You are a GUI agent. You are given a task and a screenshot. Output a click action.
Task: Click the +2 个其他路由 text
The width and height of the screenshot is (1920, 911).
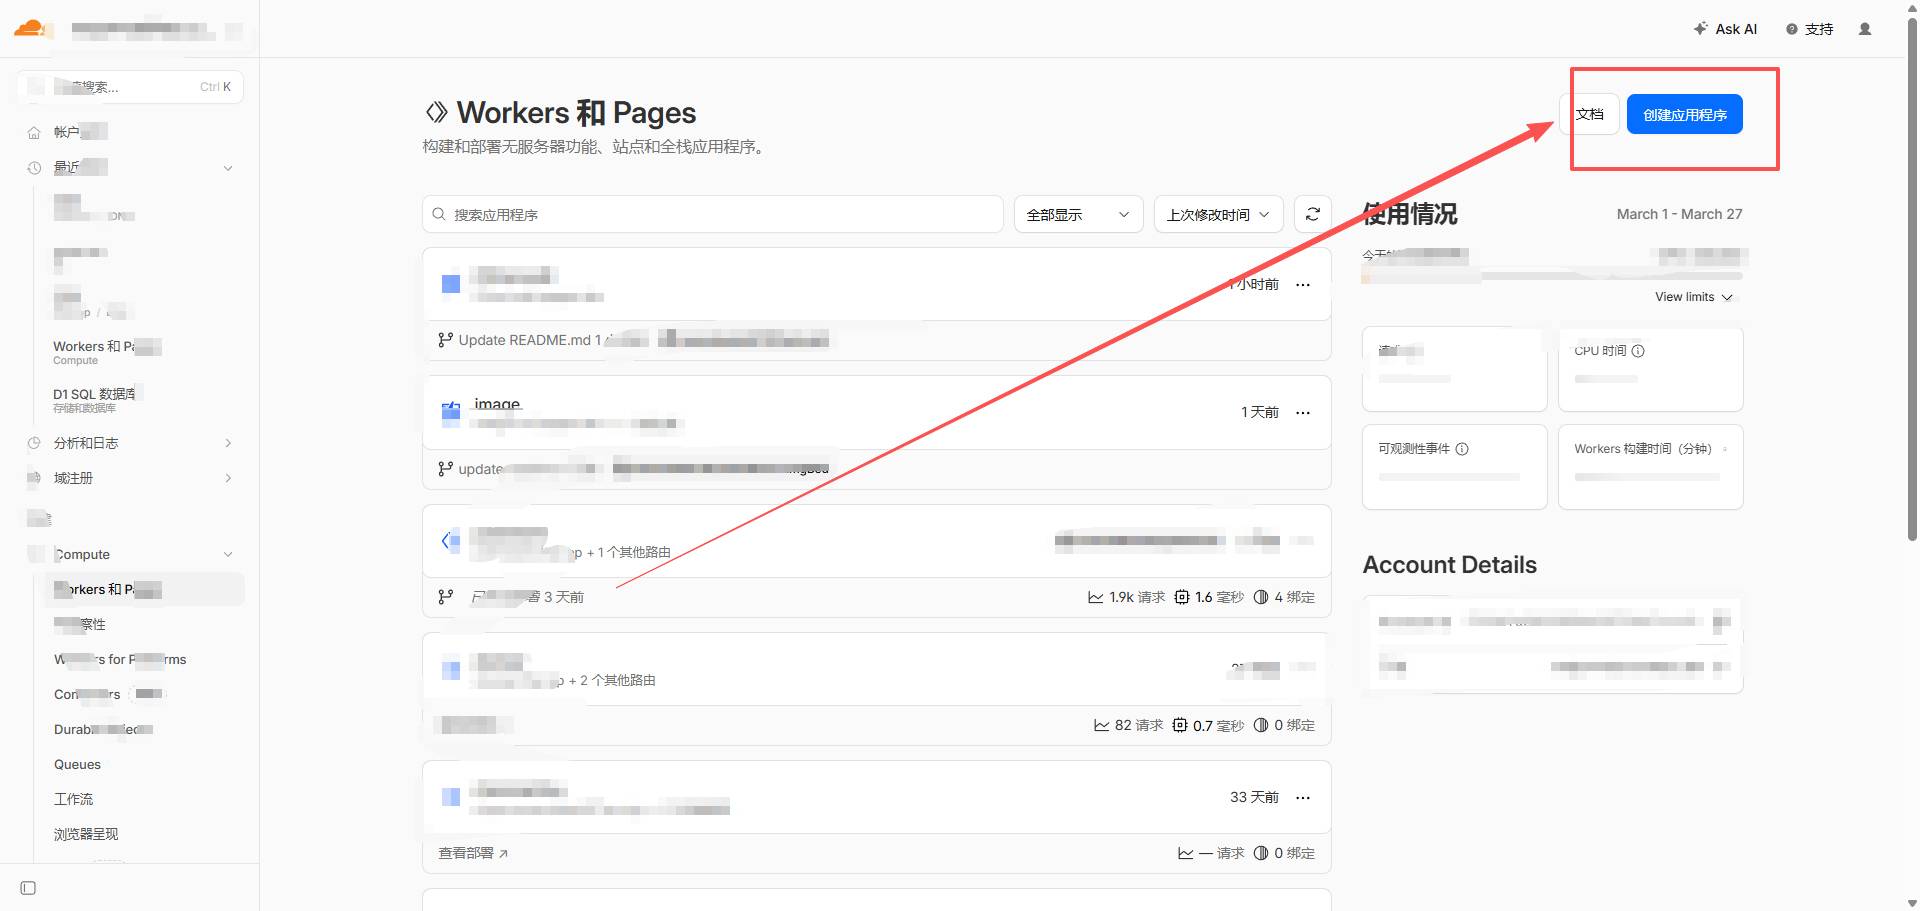612,680
